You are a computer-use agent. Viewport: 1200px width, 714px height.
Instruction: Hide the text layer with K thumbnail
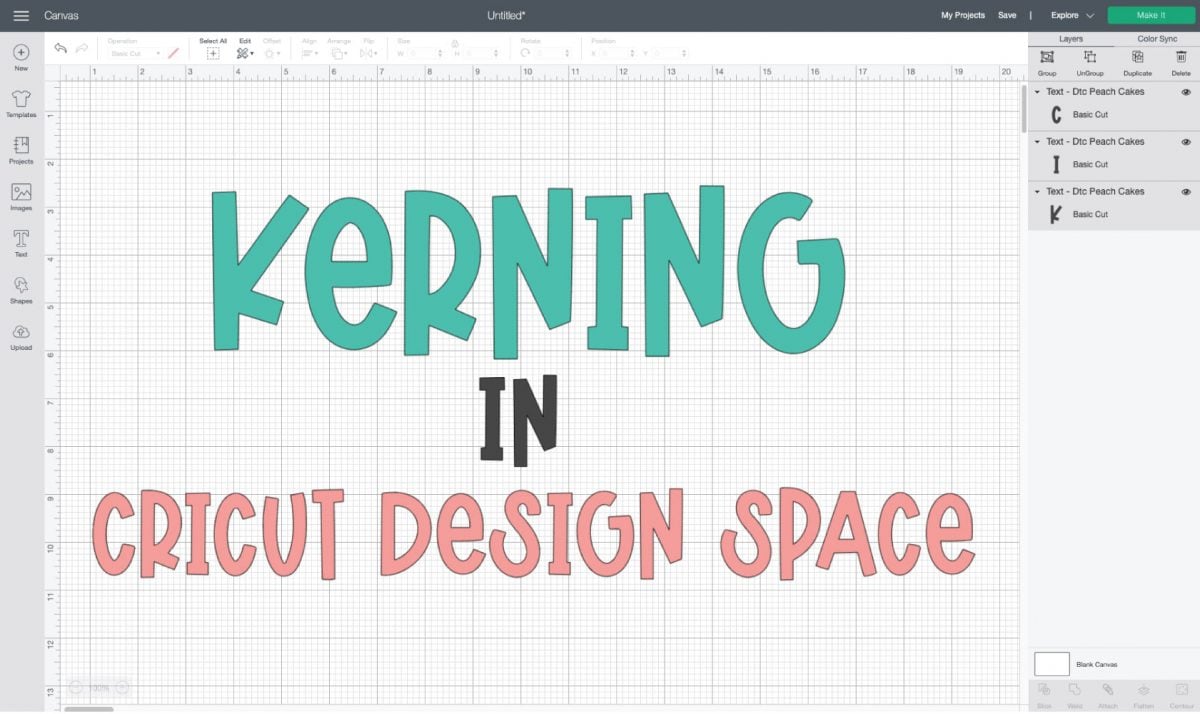1186,192
